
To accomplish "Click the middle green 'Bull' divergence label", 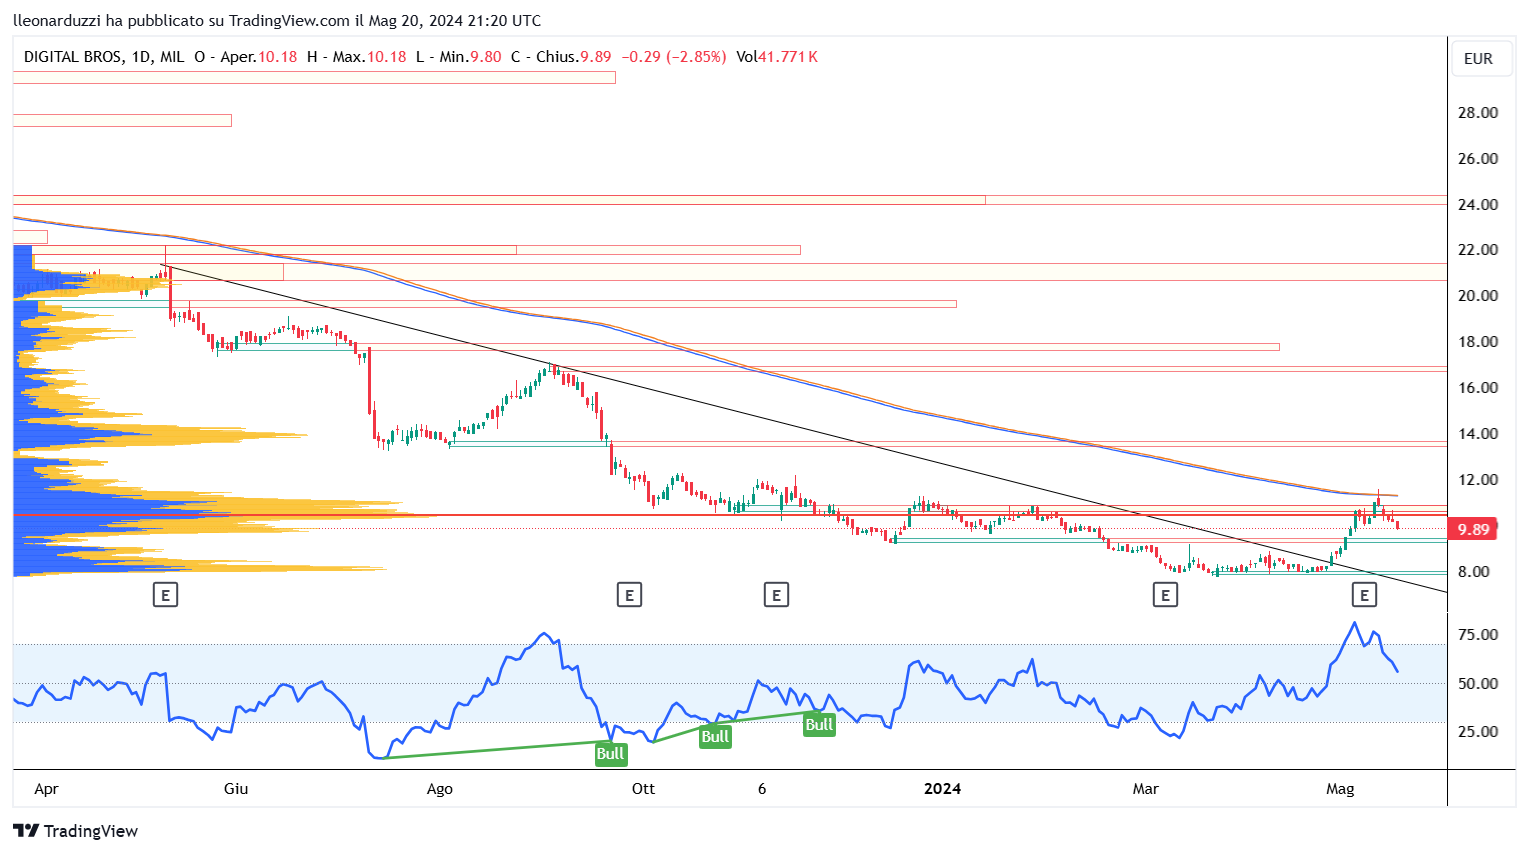I will [715, 737].
